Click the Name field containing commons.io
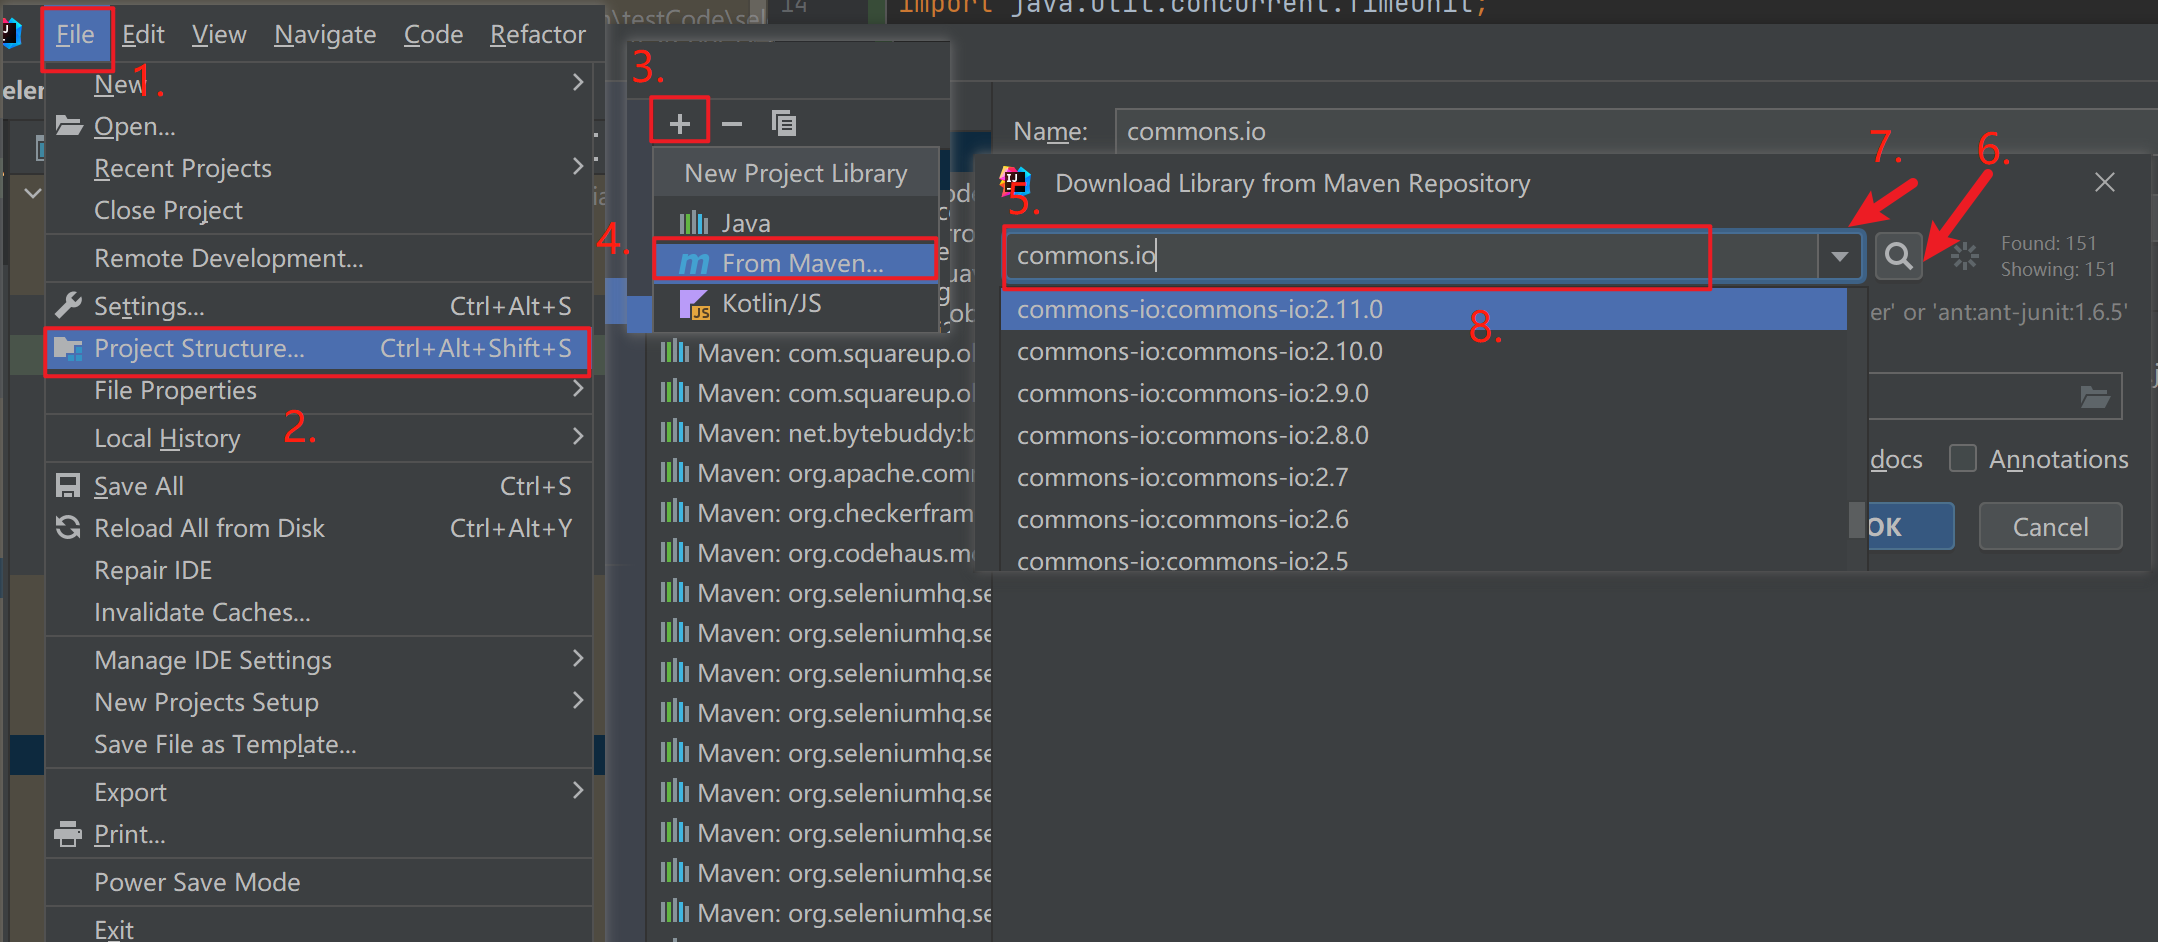 coord(1636,131)
